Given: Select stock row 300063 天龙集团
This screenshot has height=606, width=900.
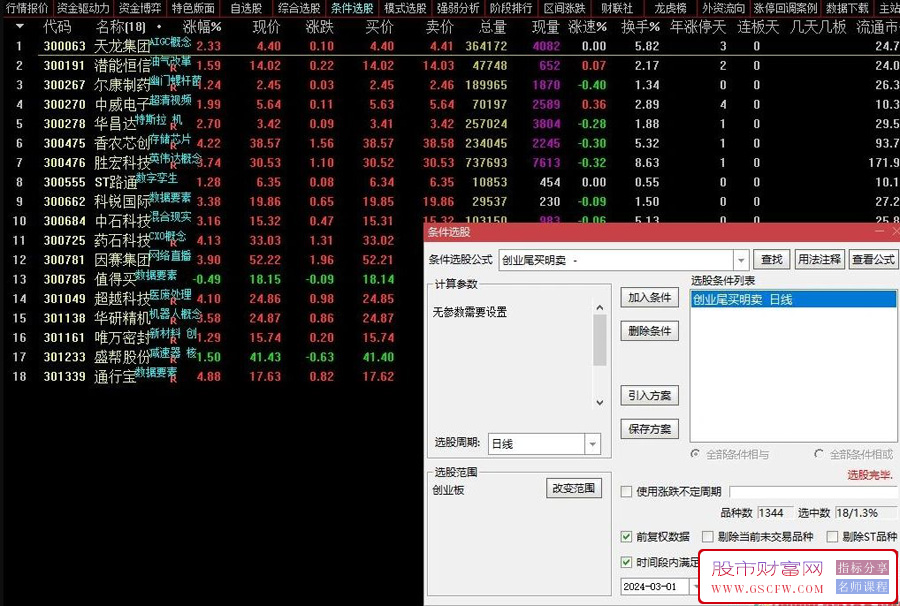Looking at the screenshot, I should [450, 46].
